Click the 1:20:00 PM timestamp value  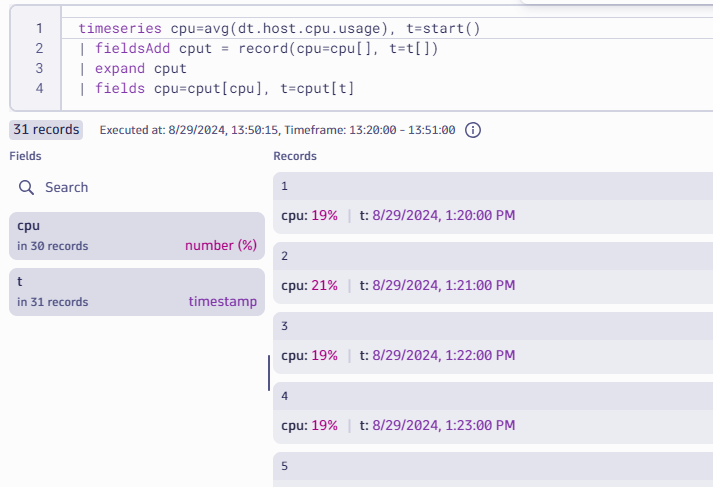[443, 215]
